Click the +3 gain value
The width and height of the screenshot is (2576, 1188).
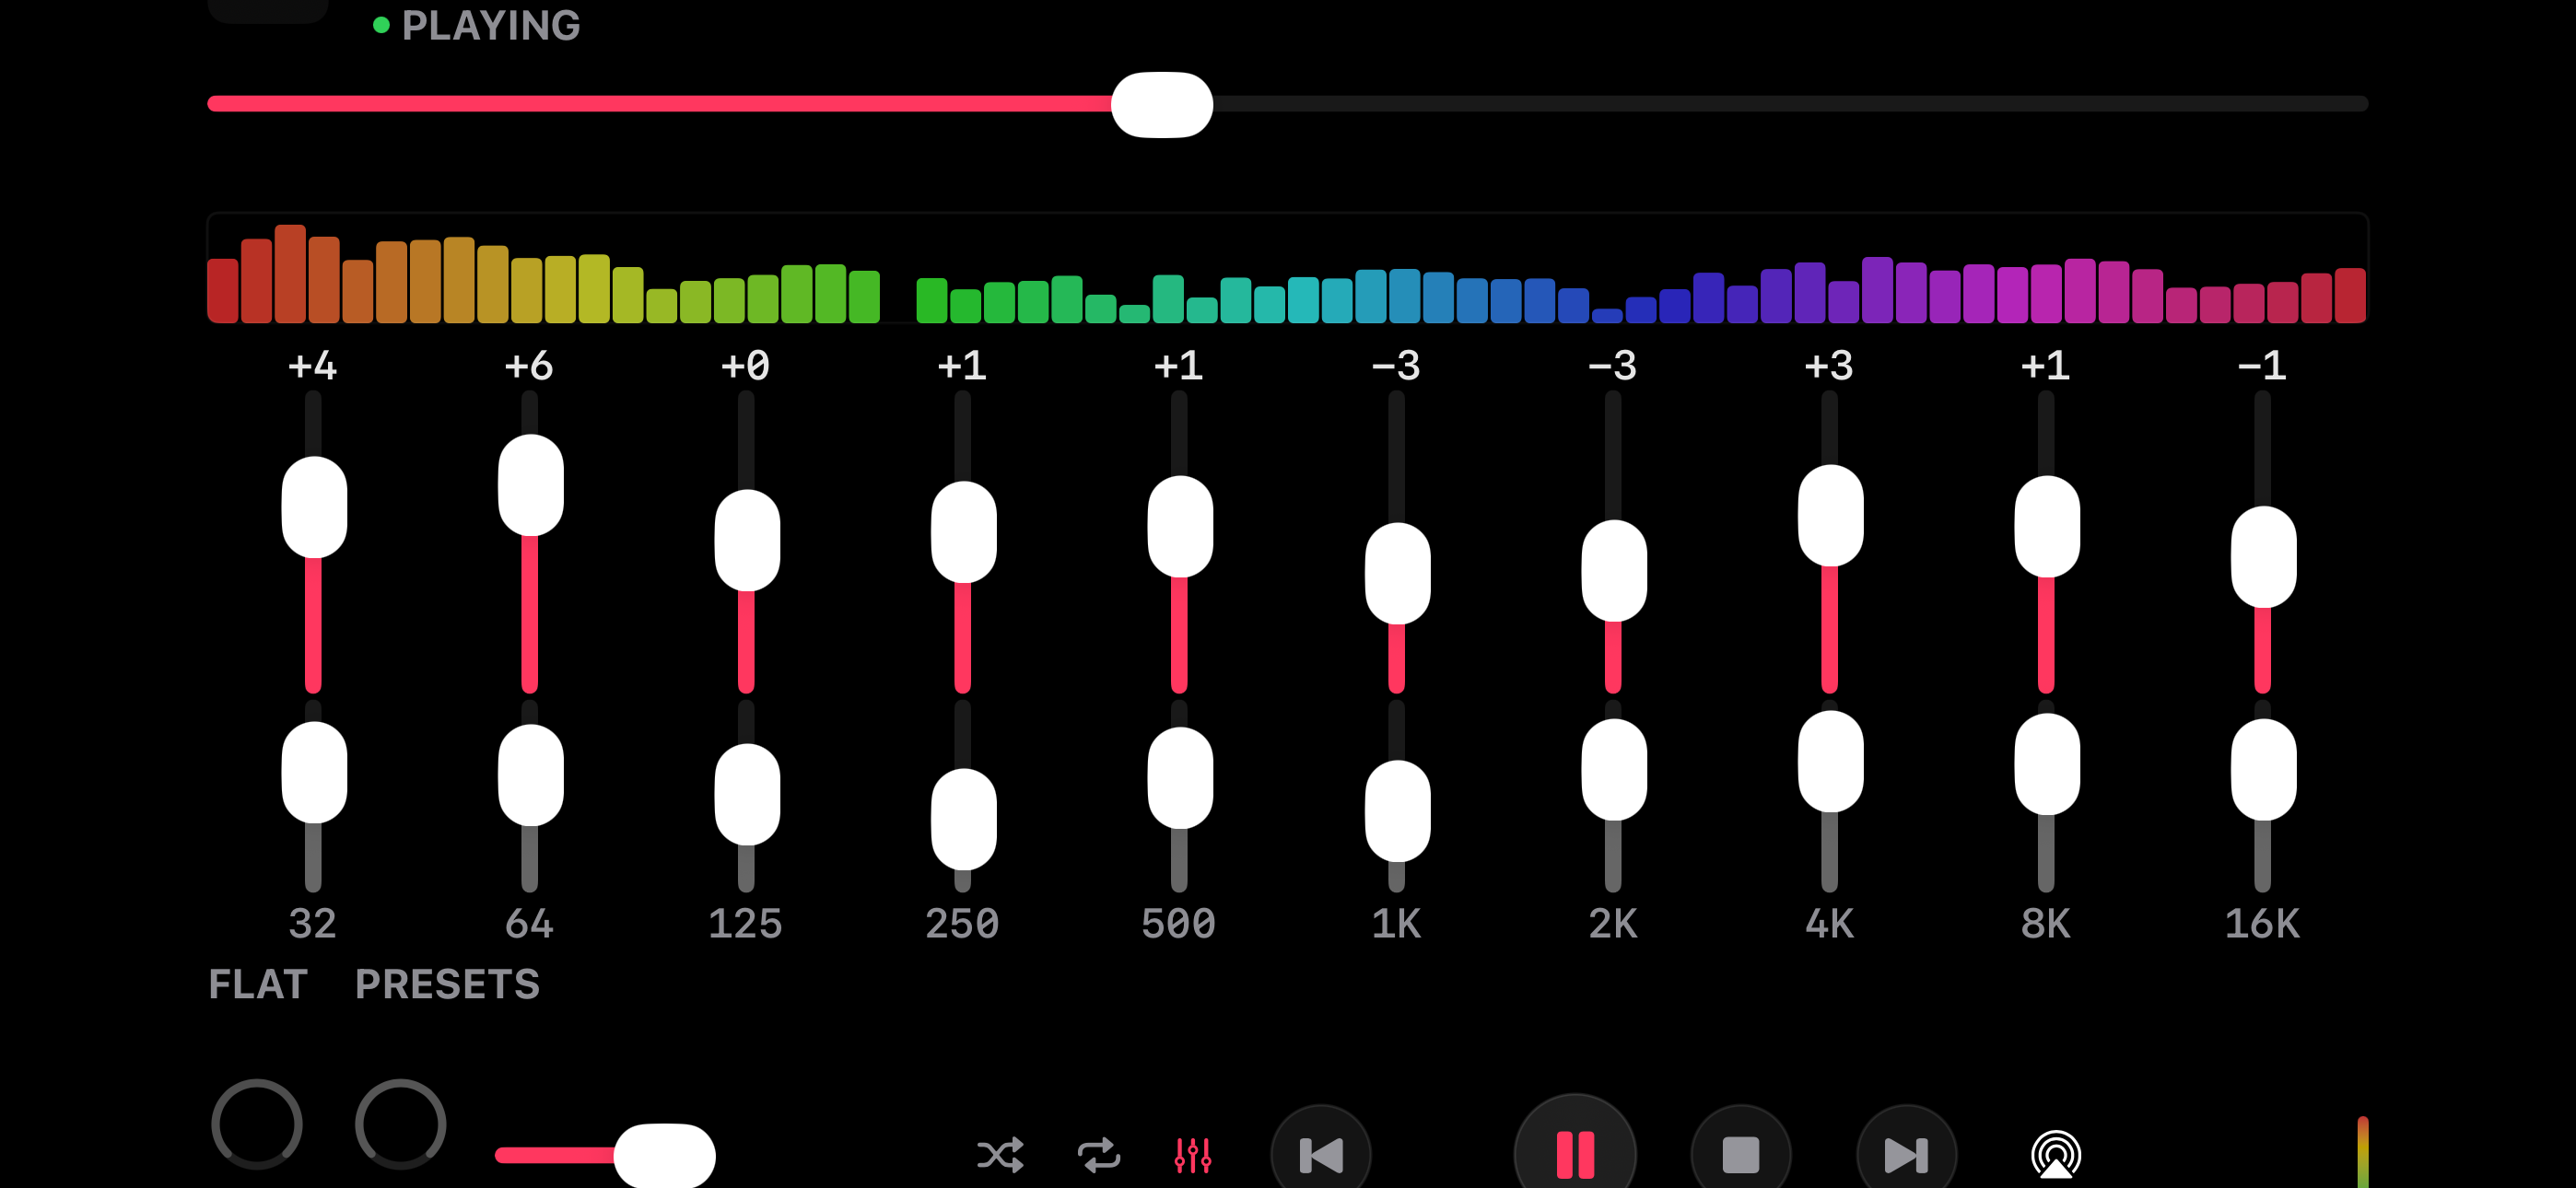[x=1829, y=366]
